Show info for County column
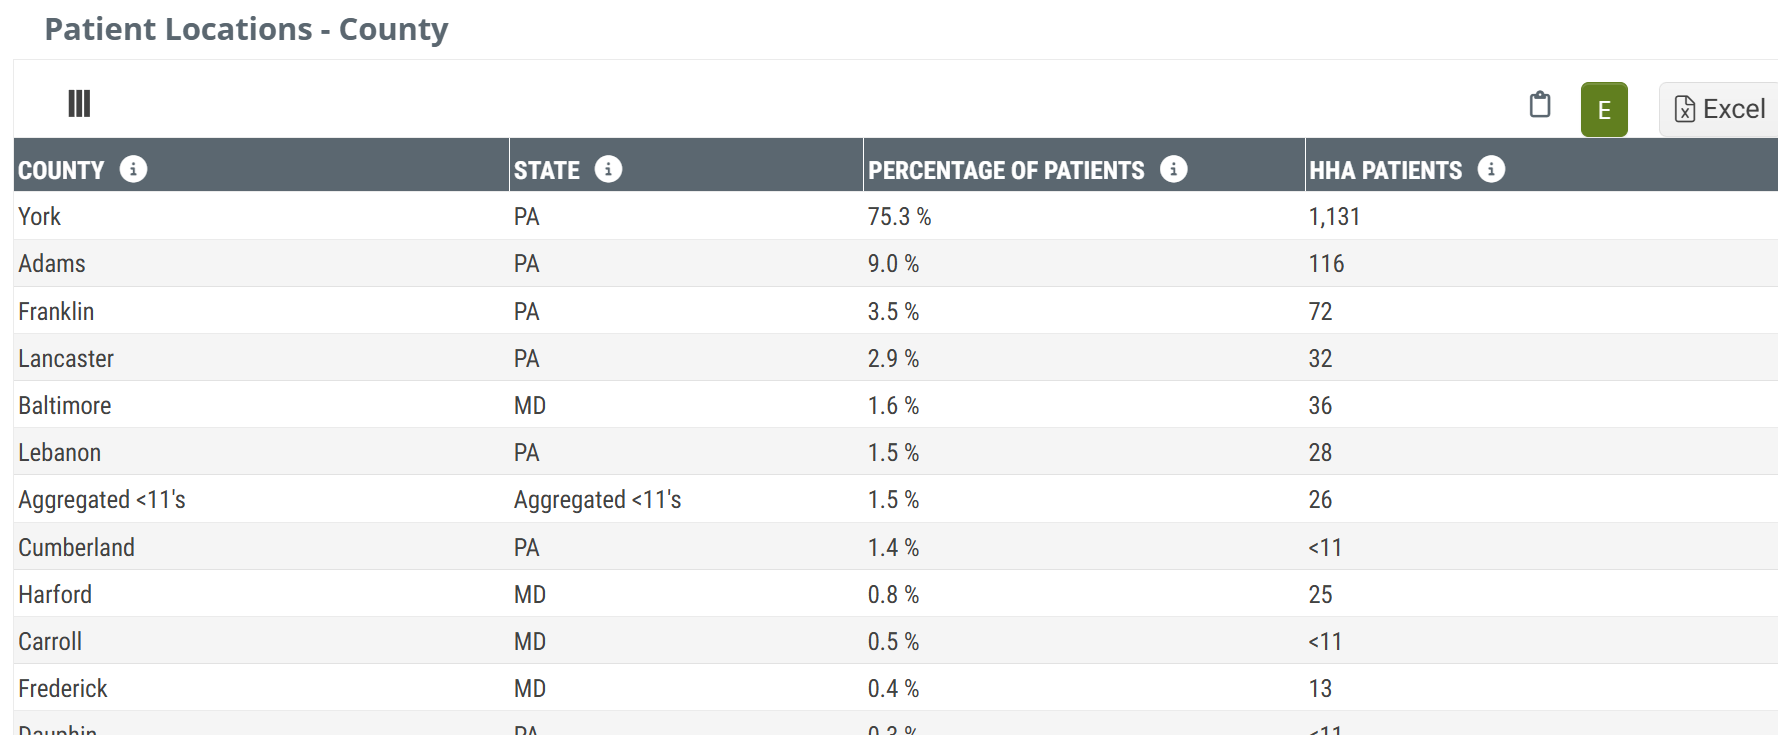Screen dimensions: 1778x735 click(x=133, y=170)
